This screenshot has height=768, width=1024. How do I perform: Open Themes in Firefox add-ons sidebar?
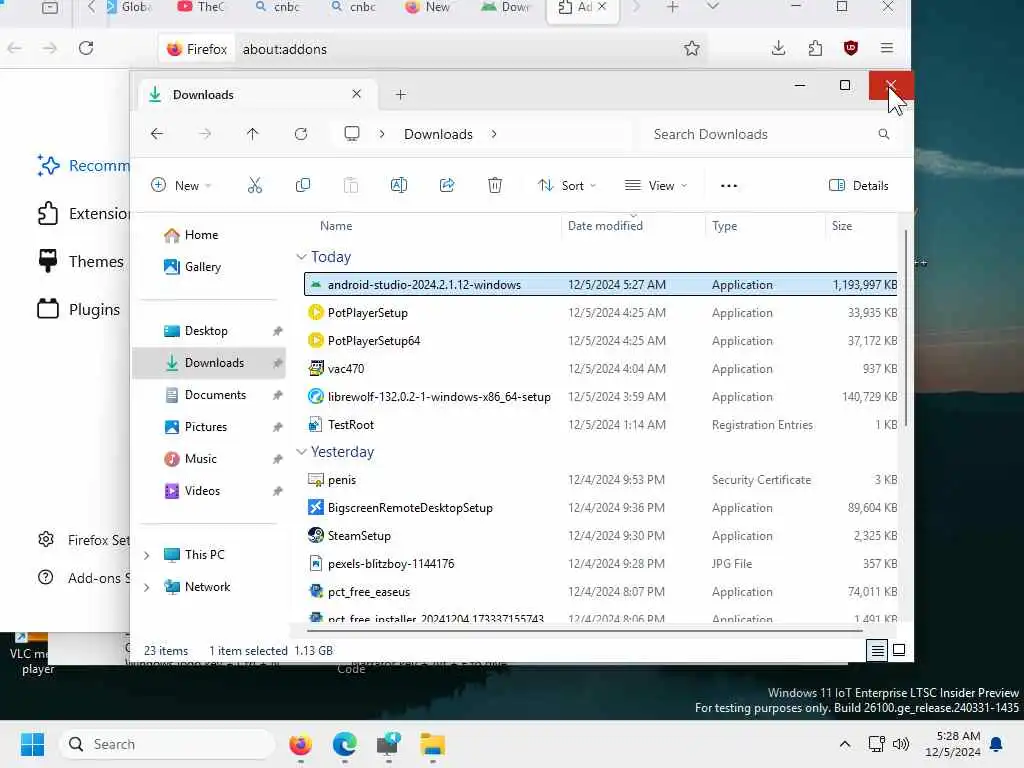point(81,261)
